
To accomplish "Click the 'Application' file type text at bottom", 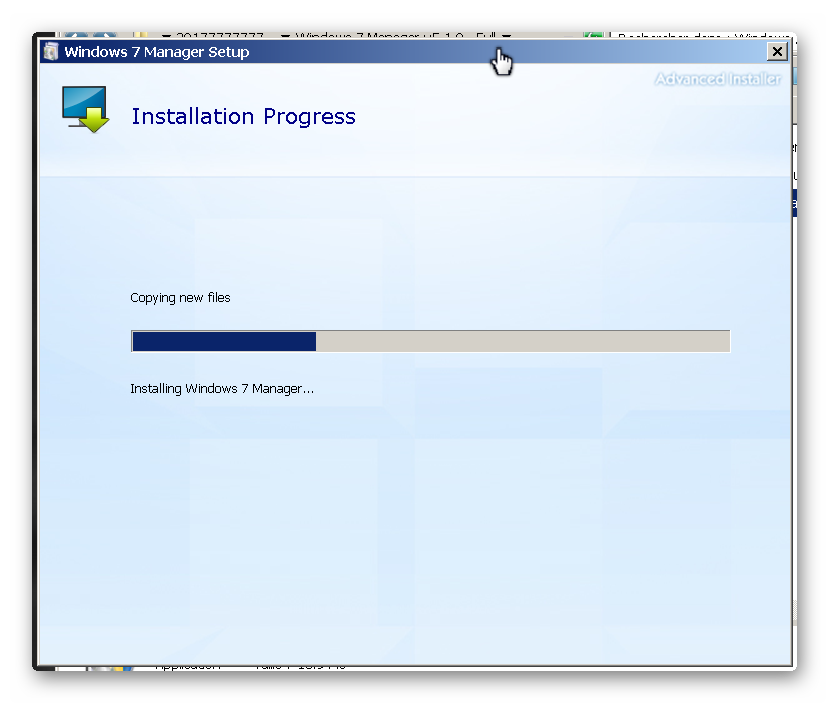I will pos(188,666).
